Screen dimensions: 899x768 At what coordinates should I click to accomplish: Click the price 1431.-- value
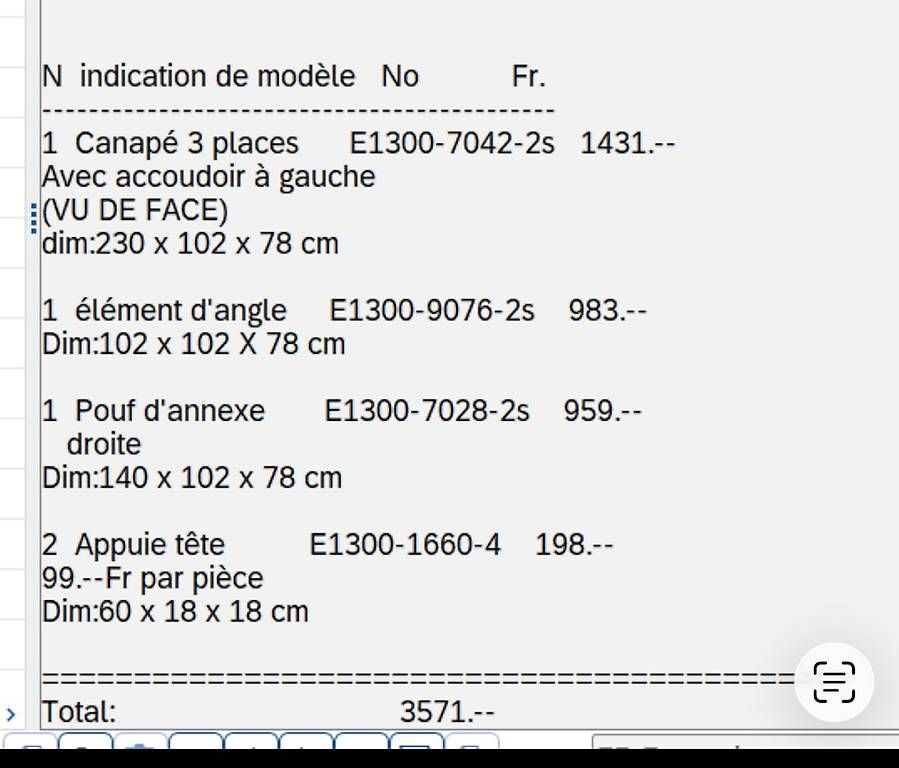627,143
